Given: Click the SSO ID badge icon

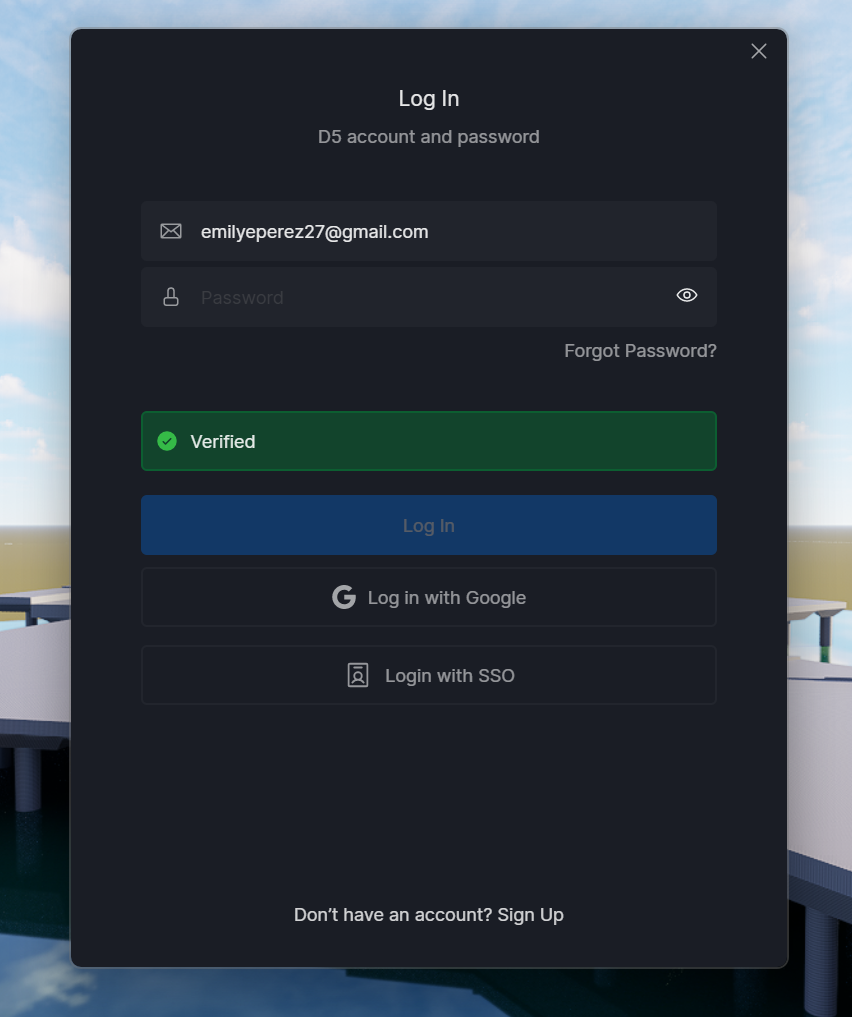Looking at the screenshot, I should click(x=358, y=675).
